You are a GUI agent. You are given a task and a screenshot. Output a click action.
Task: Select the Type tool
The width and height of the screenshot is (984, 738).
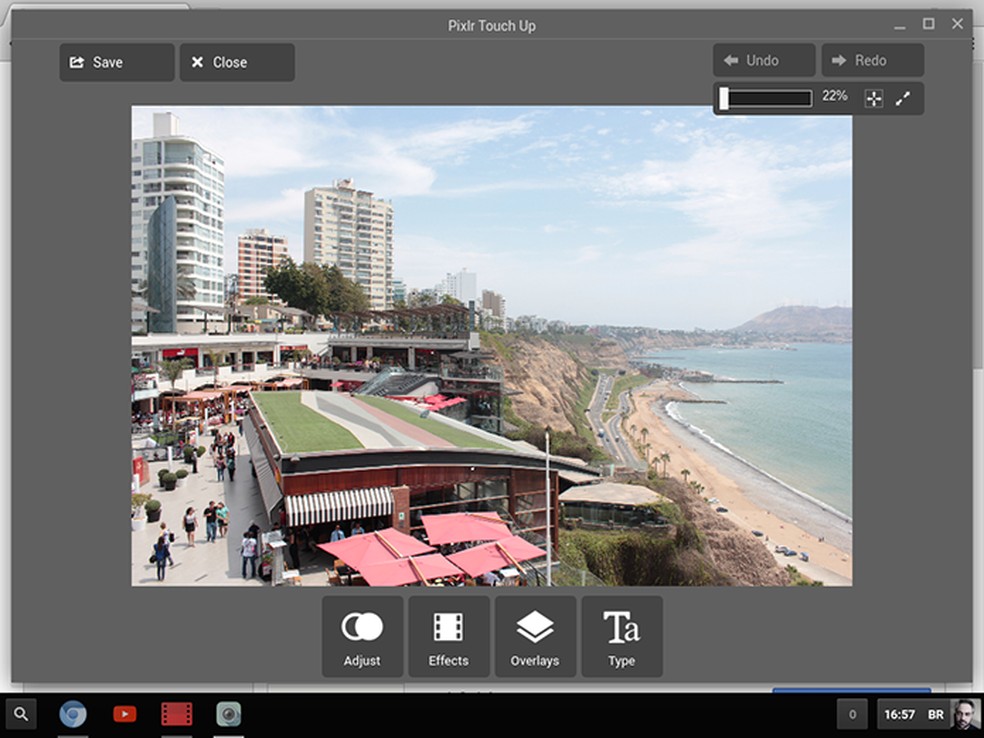(622, 637)
